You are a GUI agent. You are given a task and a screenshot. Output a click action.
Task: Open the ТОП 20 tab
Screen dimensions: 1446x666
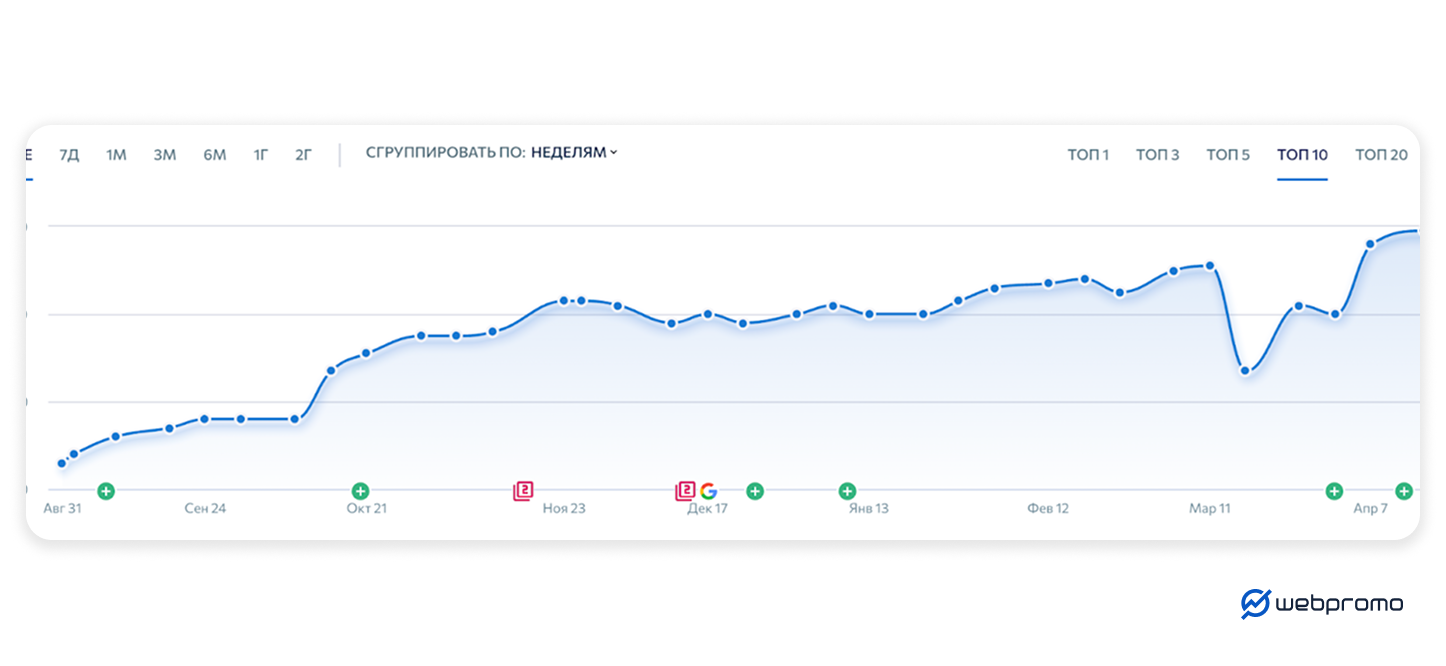point(1381,154)
